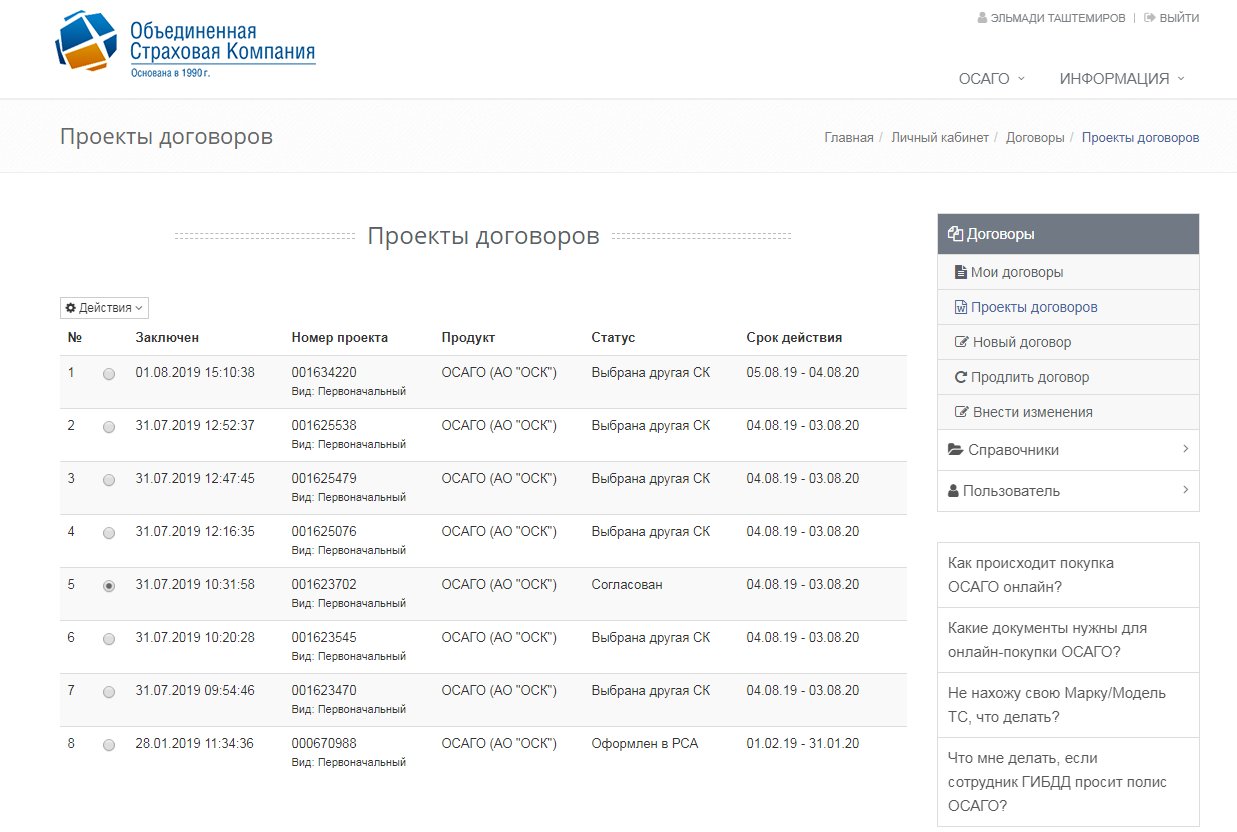The width and height of the screenshot is (1237, 832).
Task: Click the file icon beside Проекты договоров in sidebar
Action: point(961,307)
